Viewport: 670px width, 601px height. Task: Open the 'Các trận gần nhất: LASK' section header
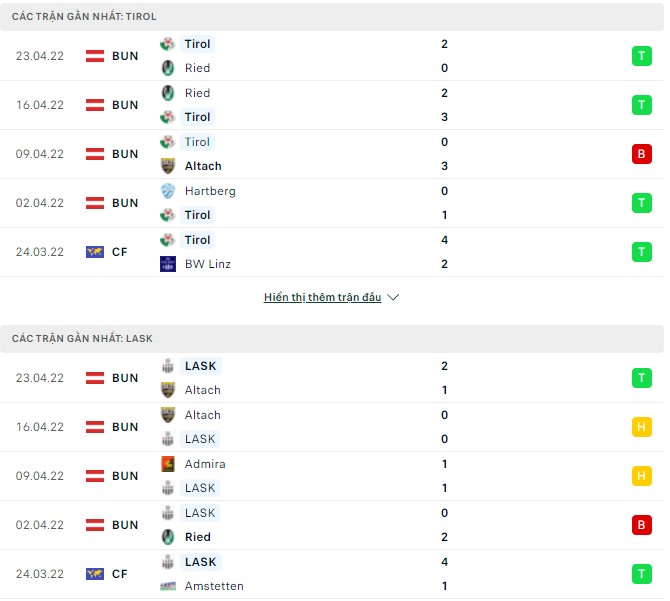[82, 339]
